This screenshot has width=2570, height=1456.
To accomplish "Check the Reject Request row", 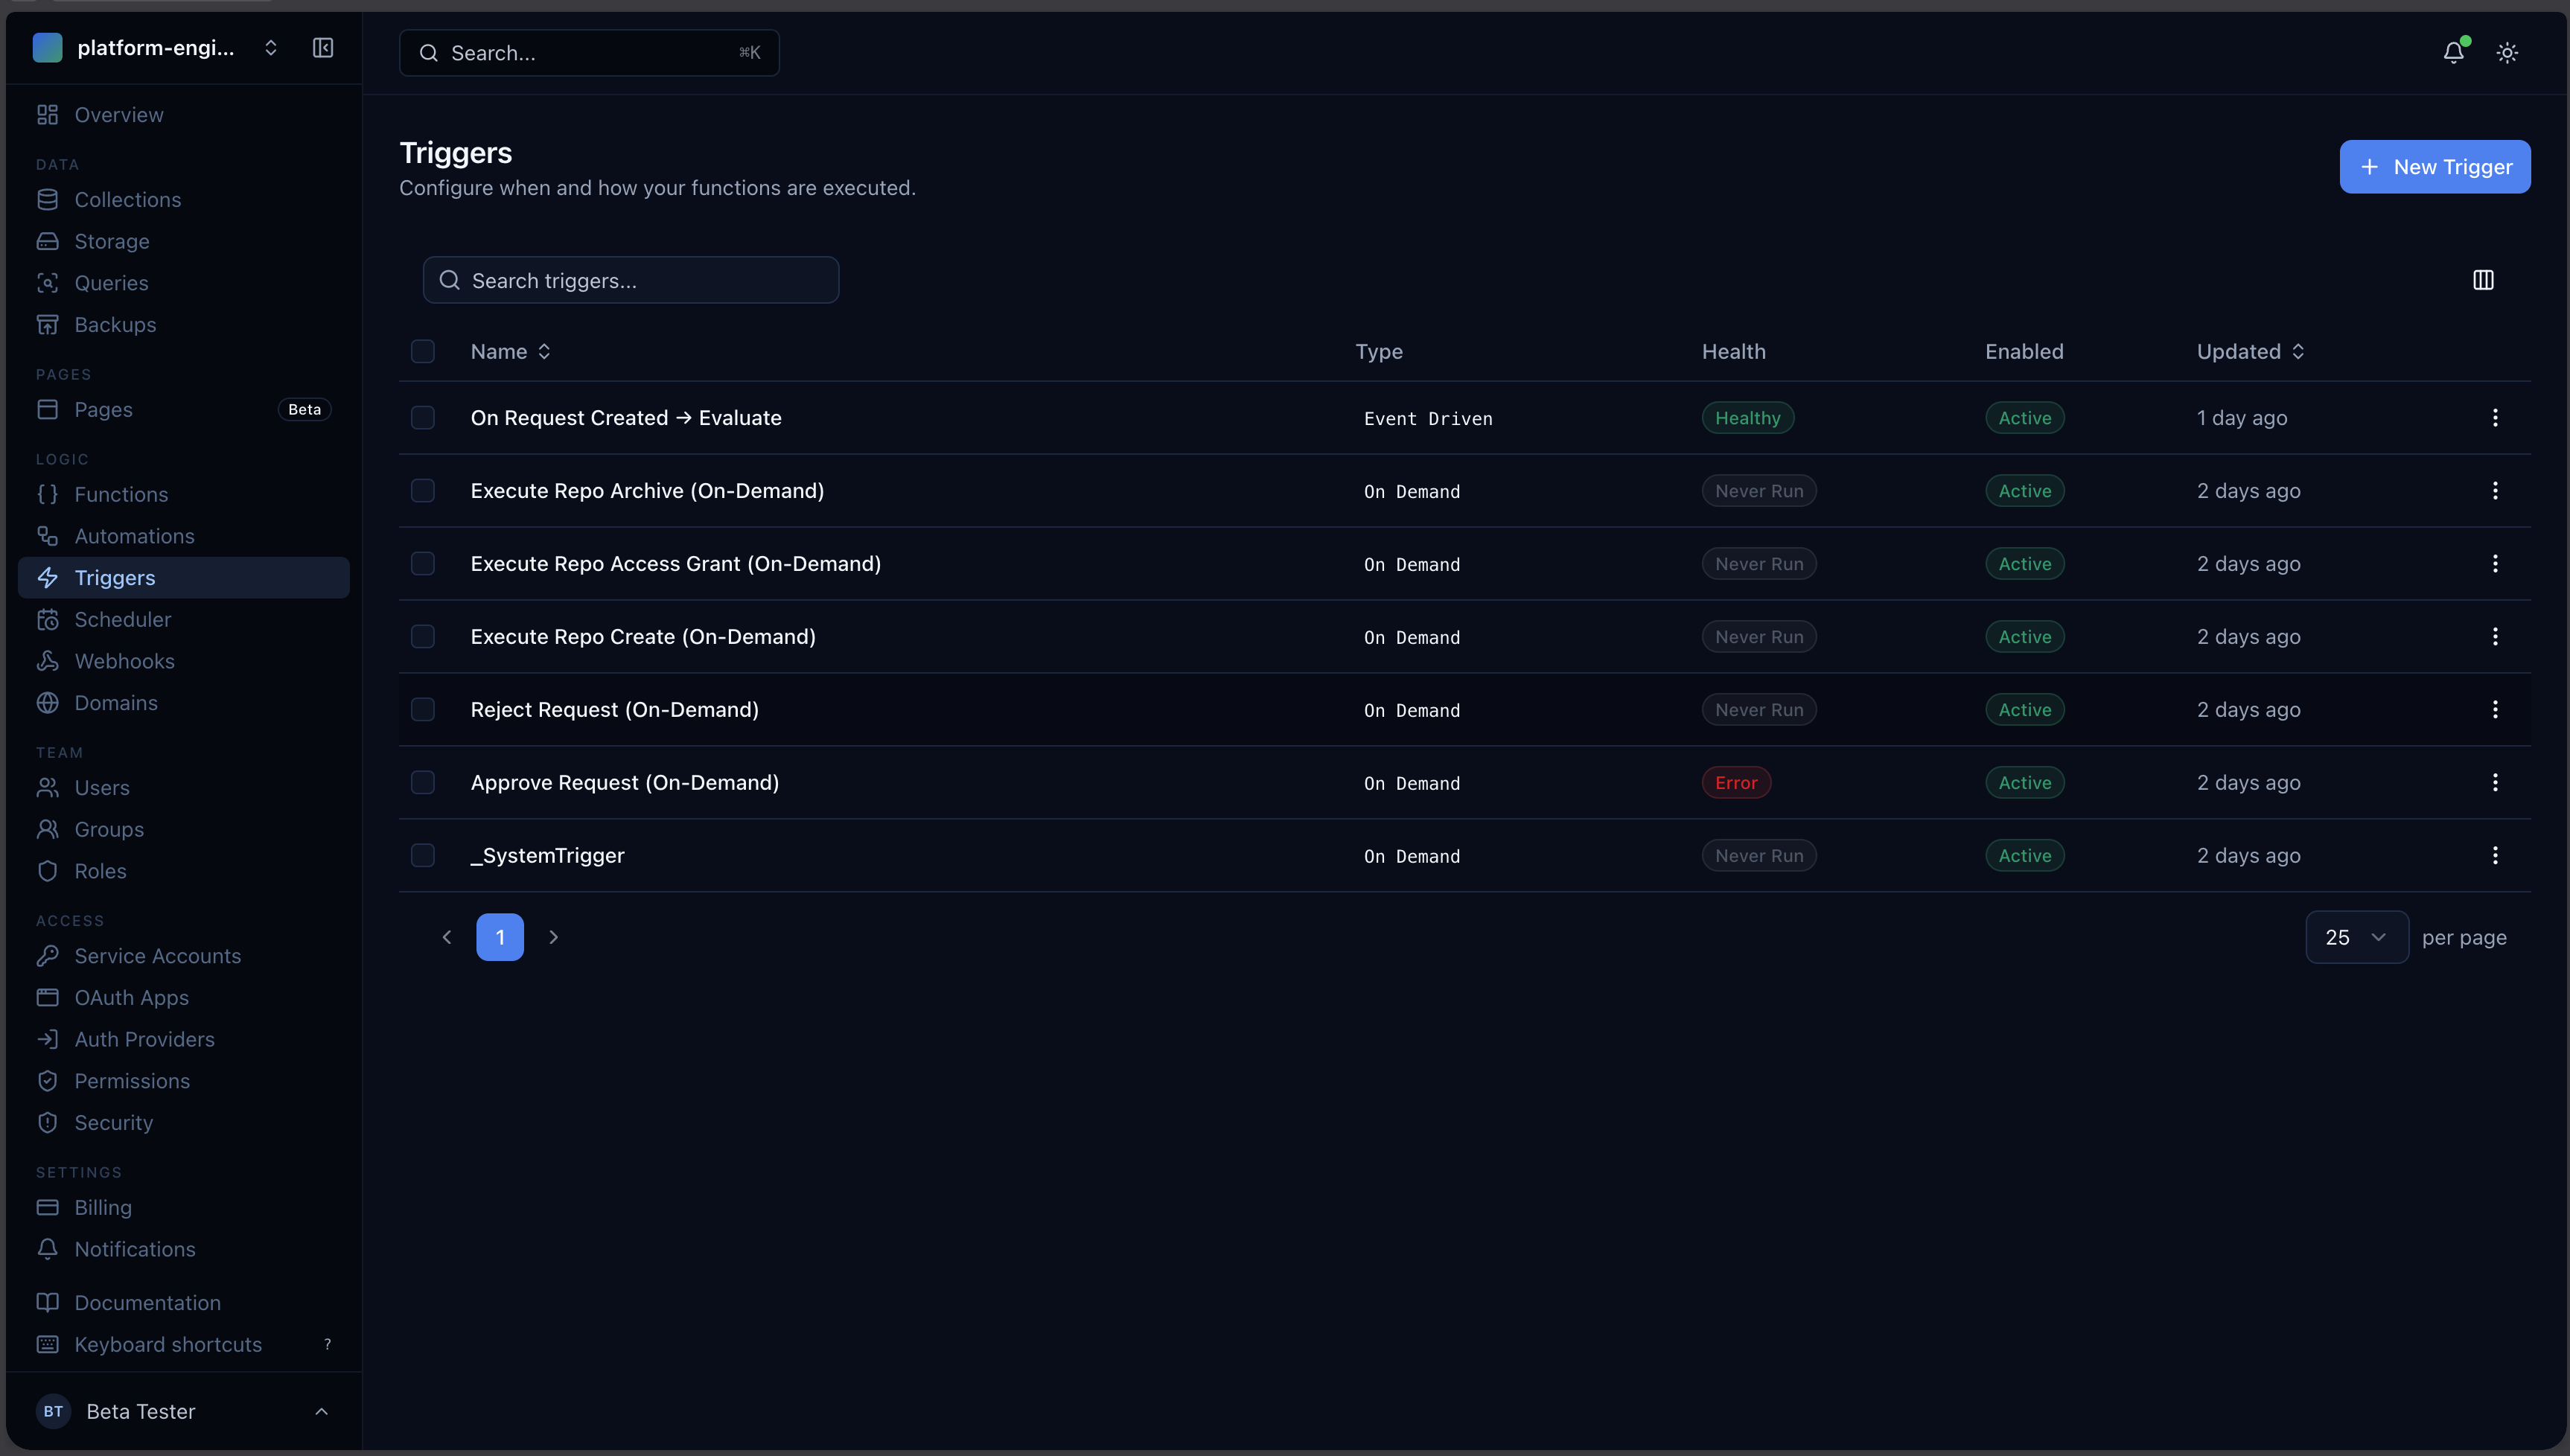I will 423,710.
